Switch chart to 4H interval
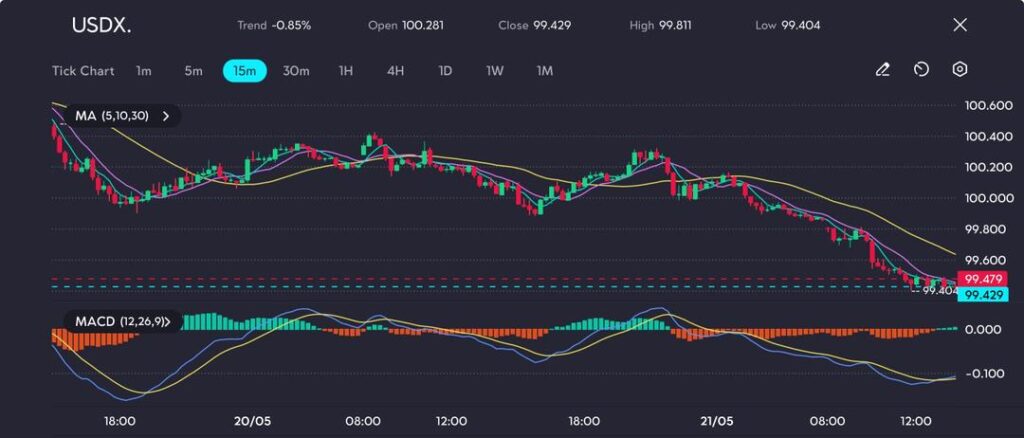 click(x=395, y=71)
